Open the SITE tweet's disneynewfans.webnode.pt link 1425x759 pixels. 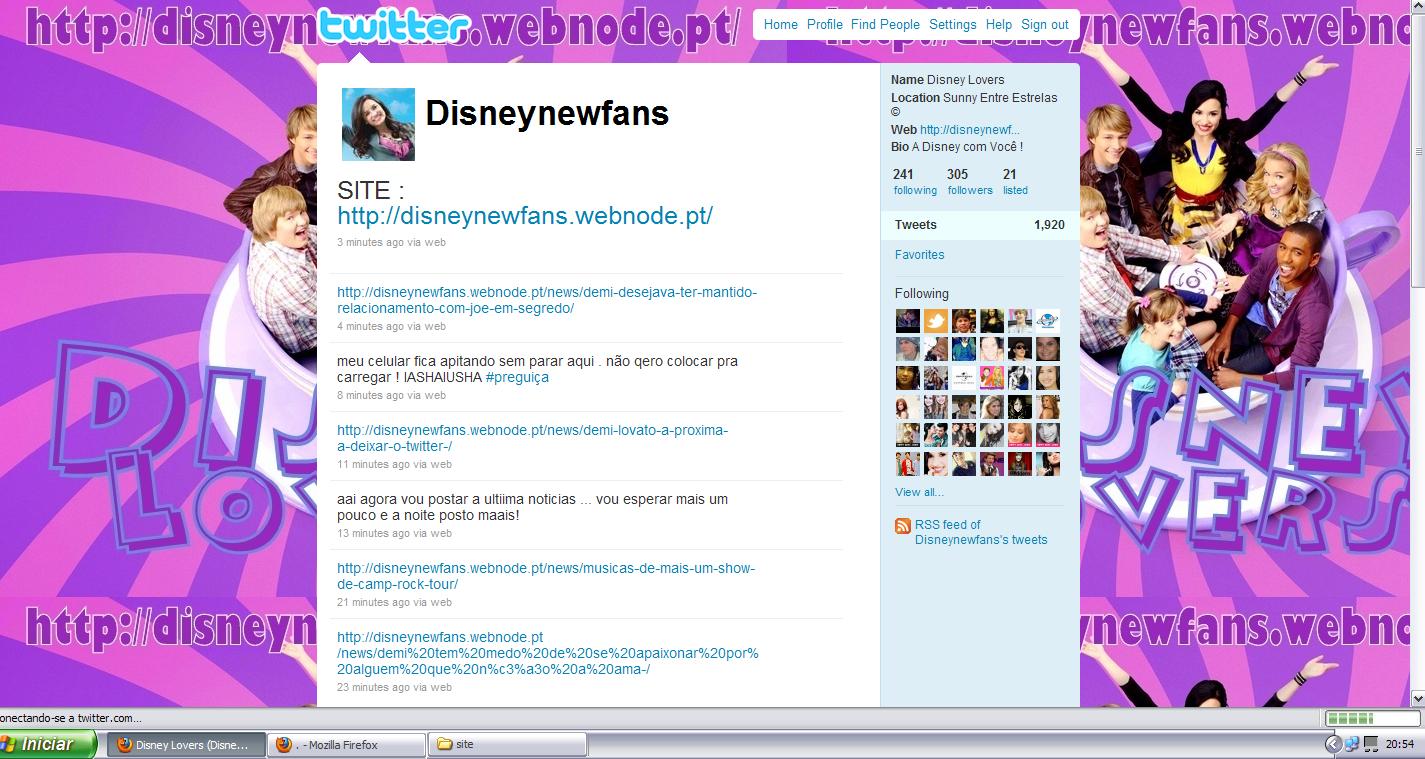click(525, 216)
